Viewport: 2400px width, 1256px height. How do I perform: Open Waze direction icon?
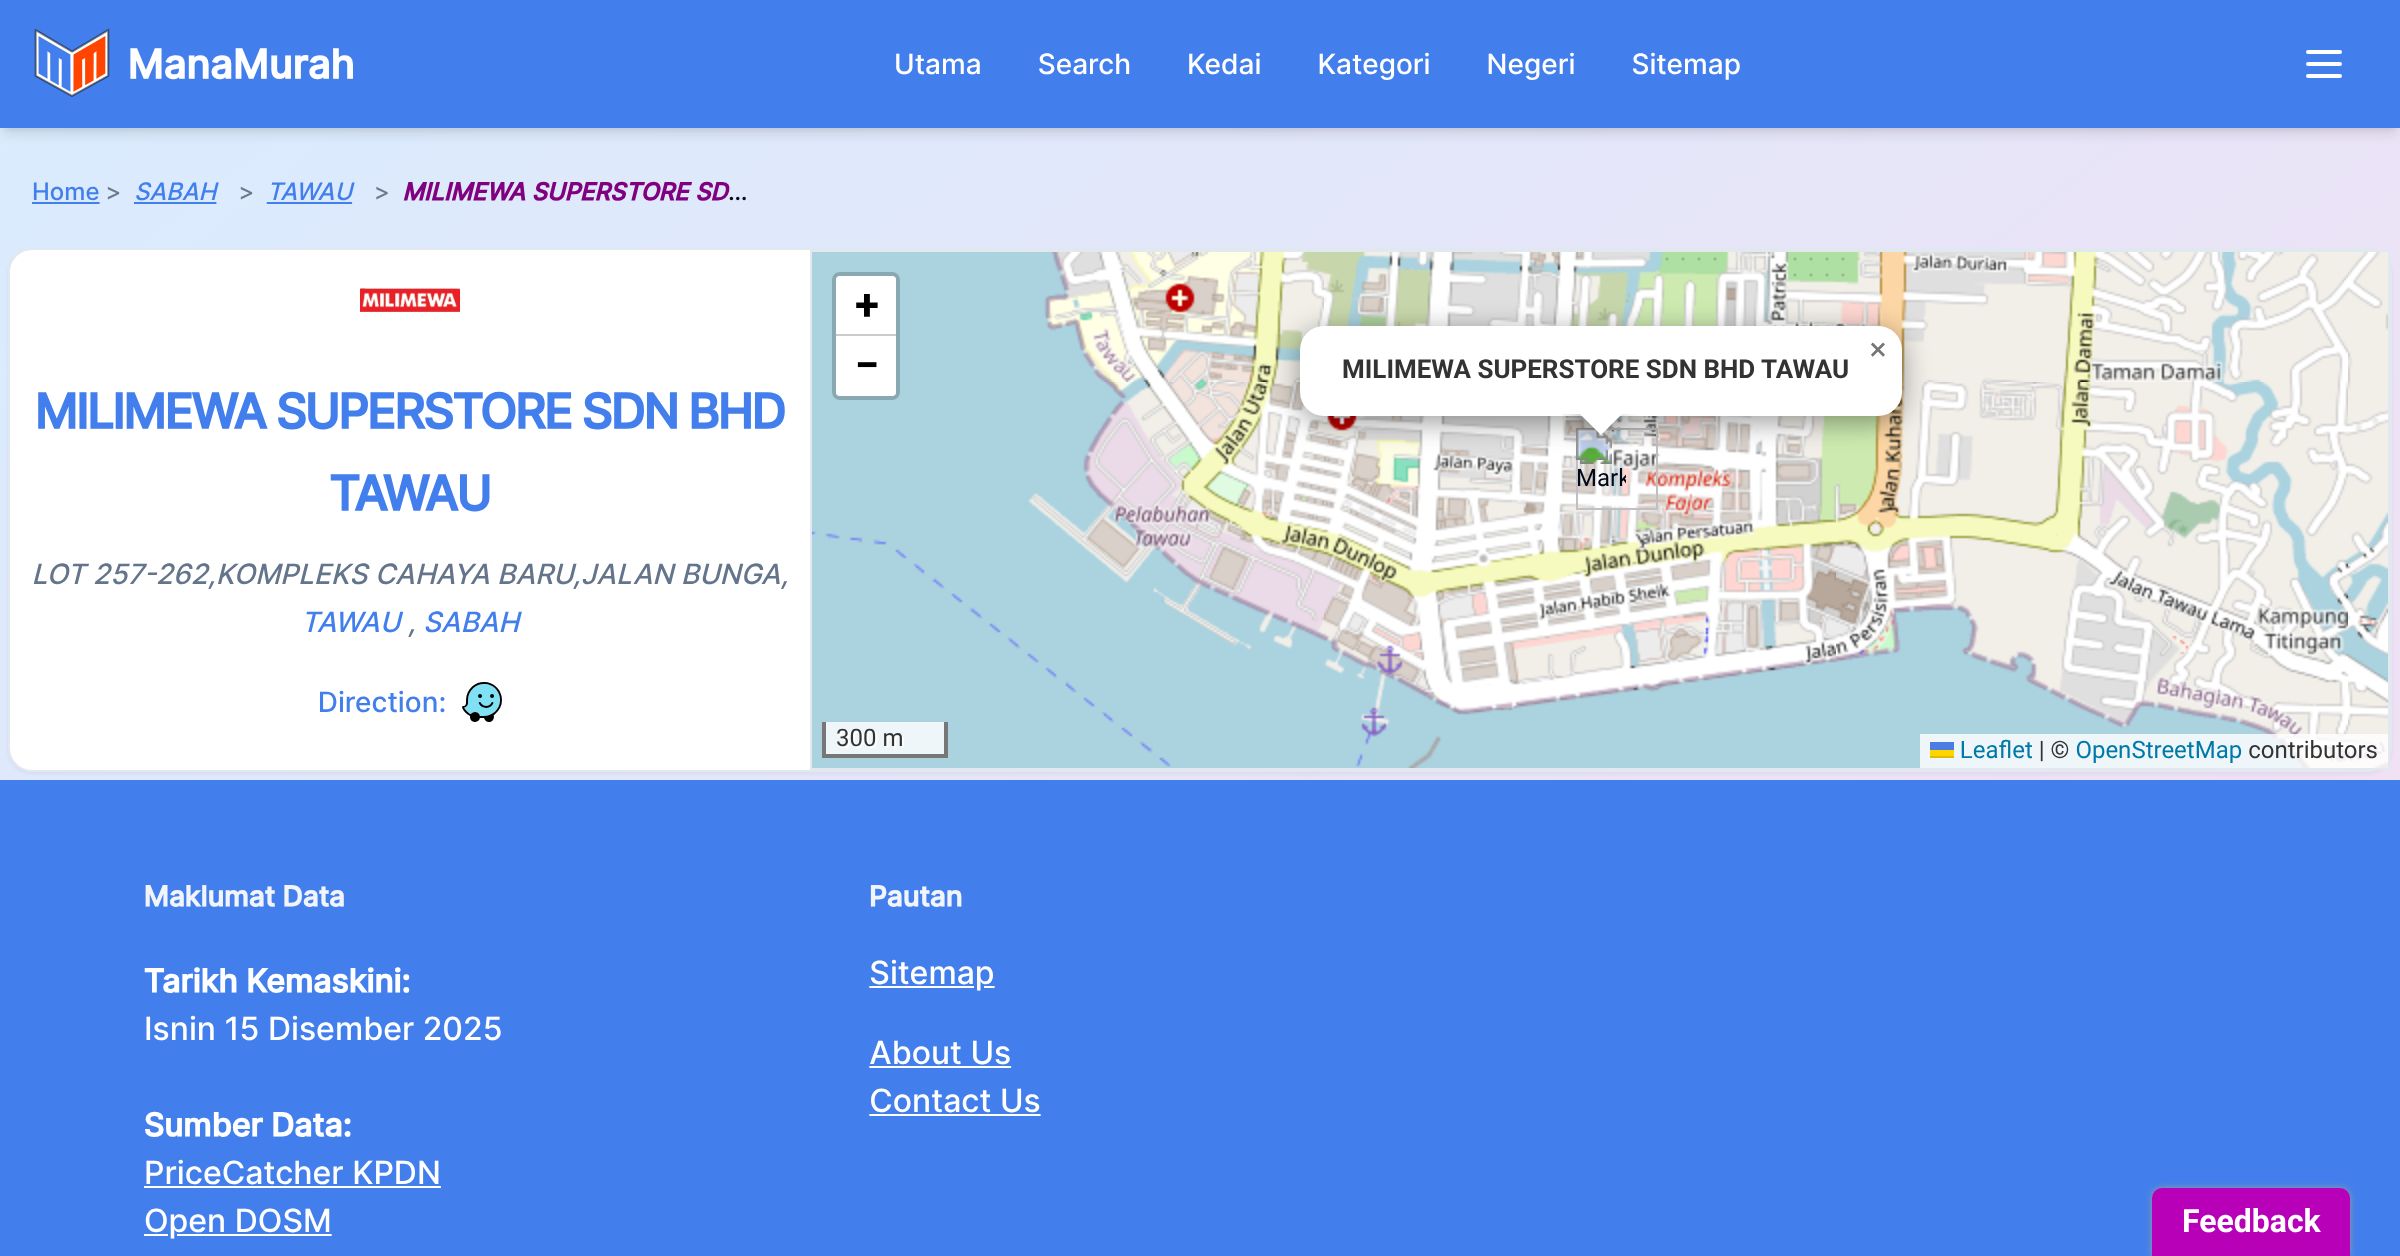482,702
